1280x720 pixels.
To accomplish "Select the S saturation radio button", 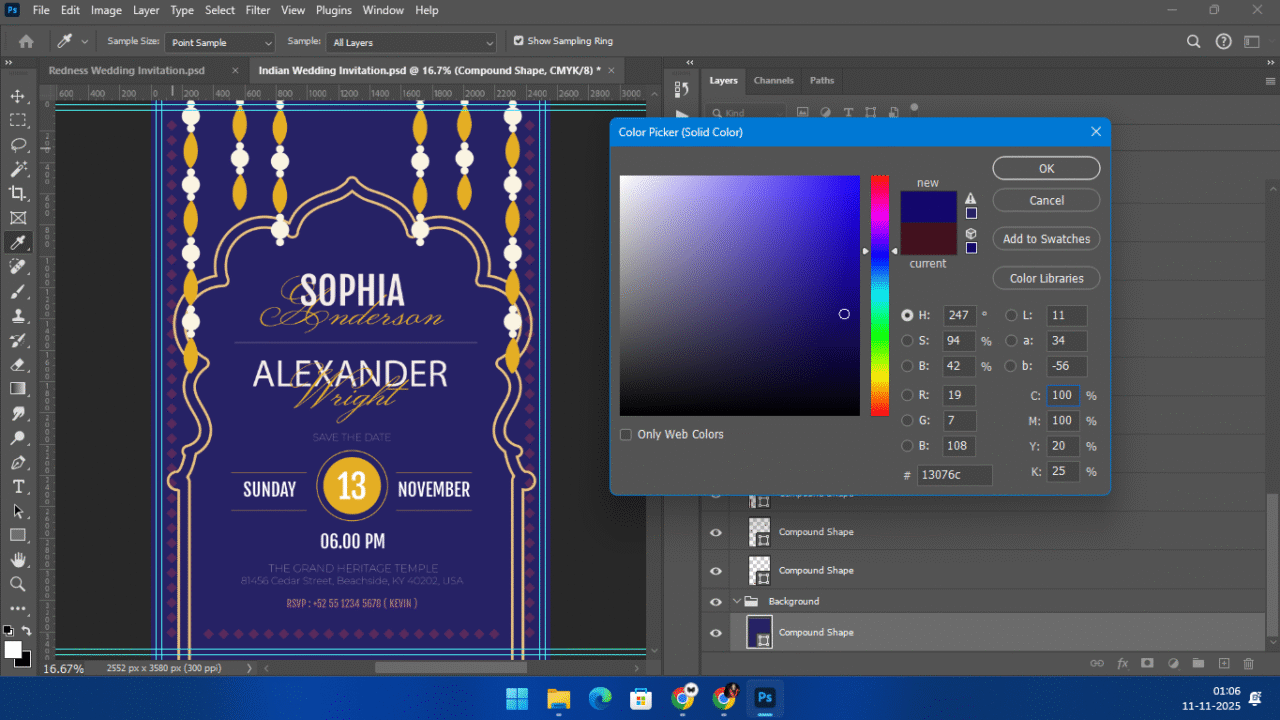I will click(907, 341).
